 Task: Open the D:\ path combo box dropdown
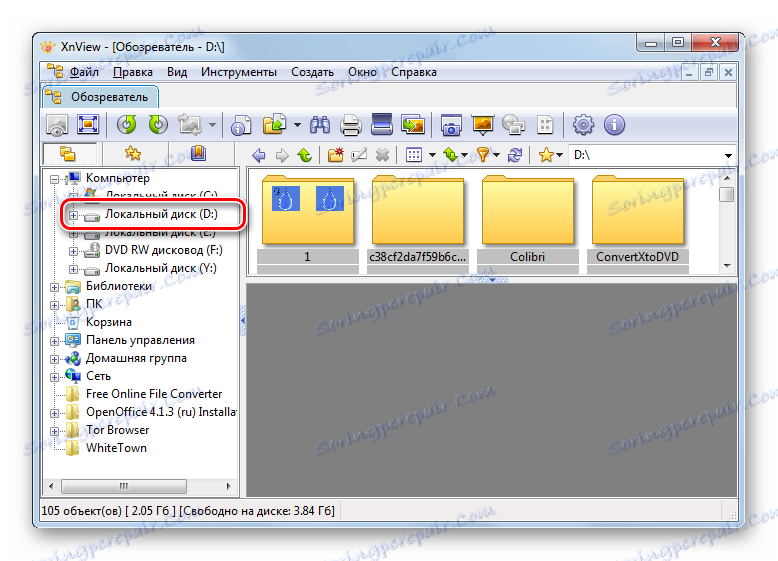coord(728,156)
